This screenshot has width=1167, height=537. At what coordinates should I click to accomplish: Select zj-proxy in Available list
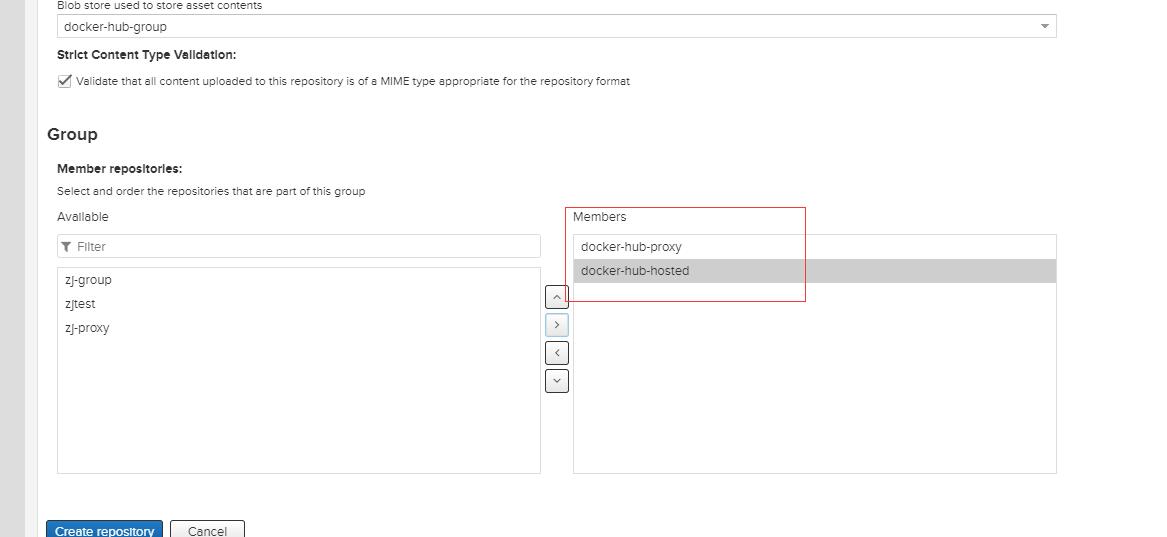click(x=298, y=328)
